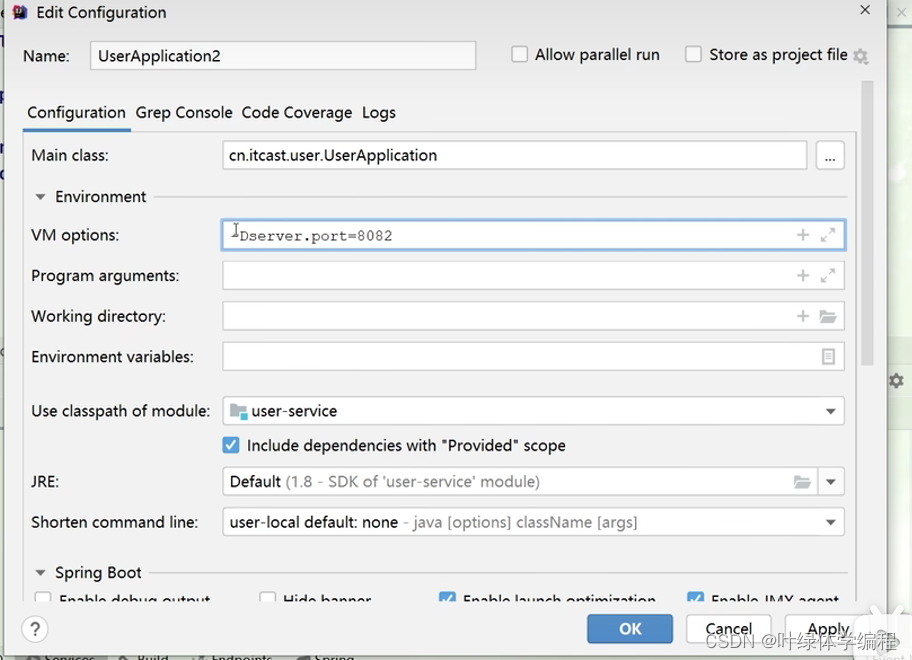Viewport: 912px width, 660px height.
Task: Apply the configuration changes
Action: click(x=826, y=629)
